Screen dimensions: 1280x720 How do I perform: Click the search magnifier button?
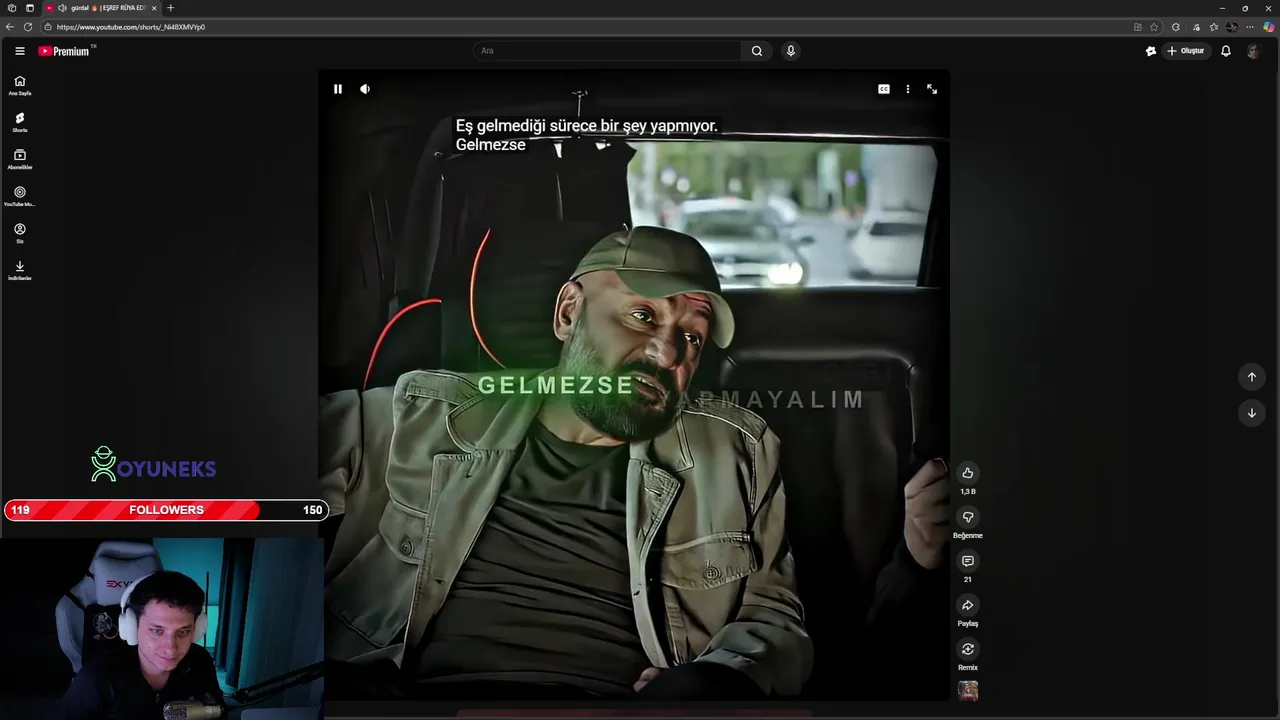tap(757, 51)
